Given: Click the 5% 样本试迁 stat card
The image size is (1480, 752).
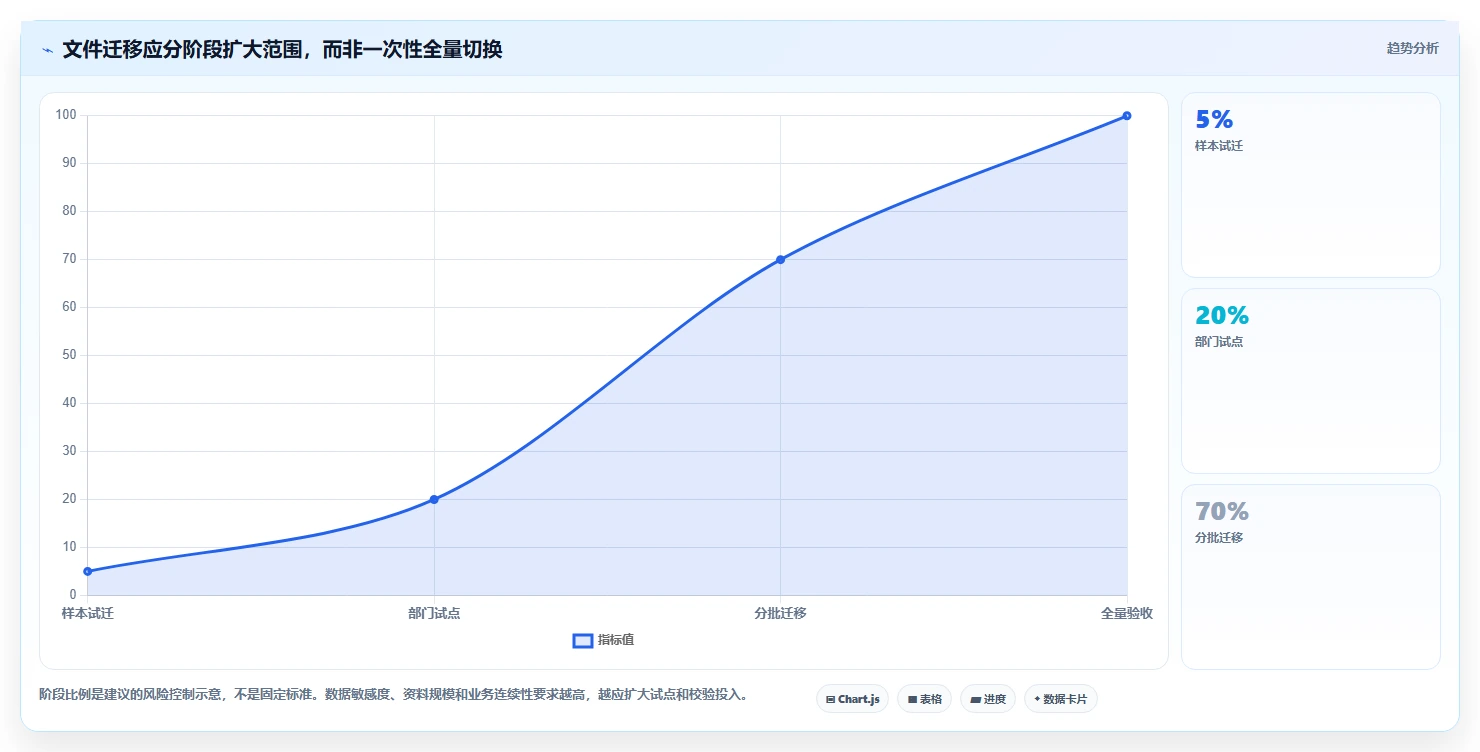Looking at the screenshot, I should pyautogui.click(x=1310, y=185).
